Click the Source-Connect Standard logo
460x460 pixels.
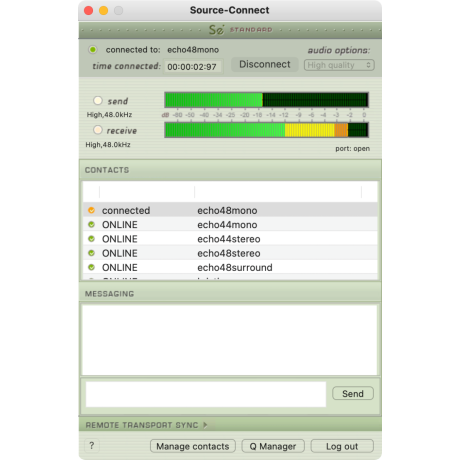[x=240, y=30]
